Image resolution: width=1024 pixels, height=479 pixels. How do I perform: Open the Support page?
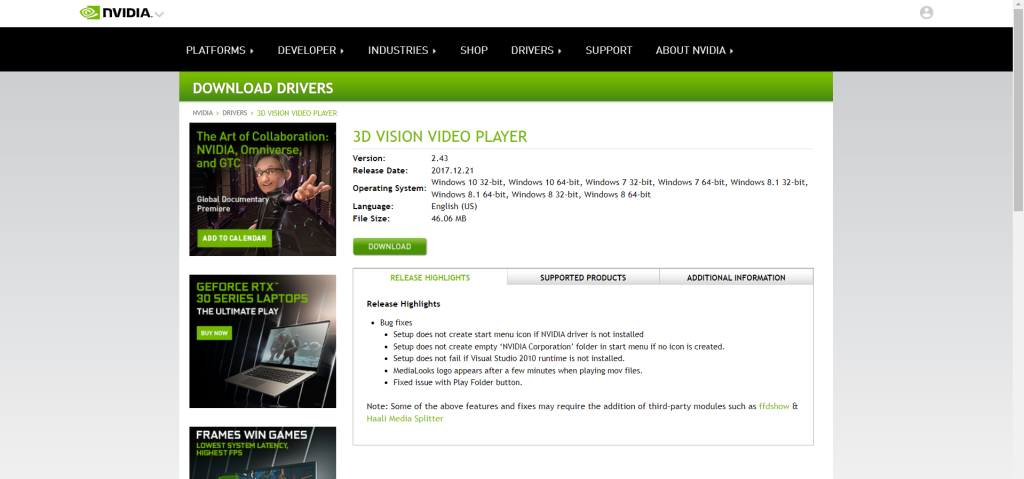[608, 50]
